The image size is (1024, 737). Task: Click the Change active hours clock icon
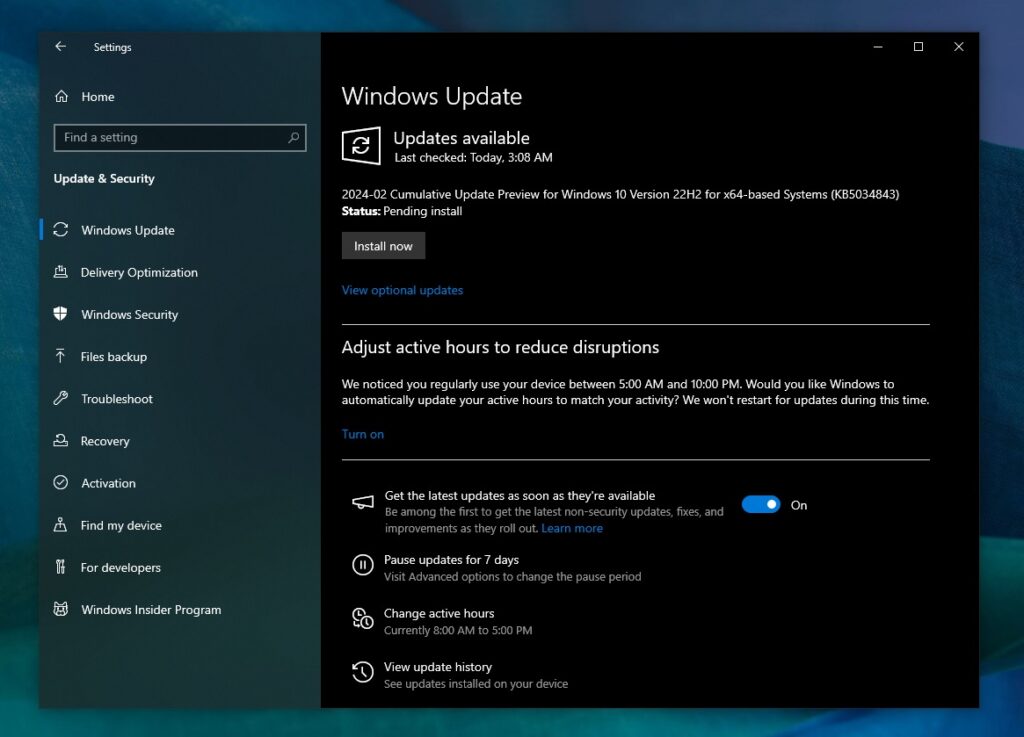[x=361, y=619]
